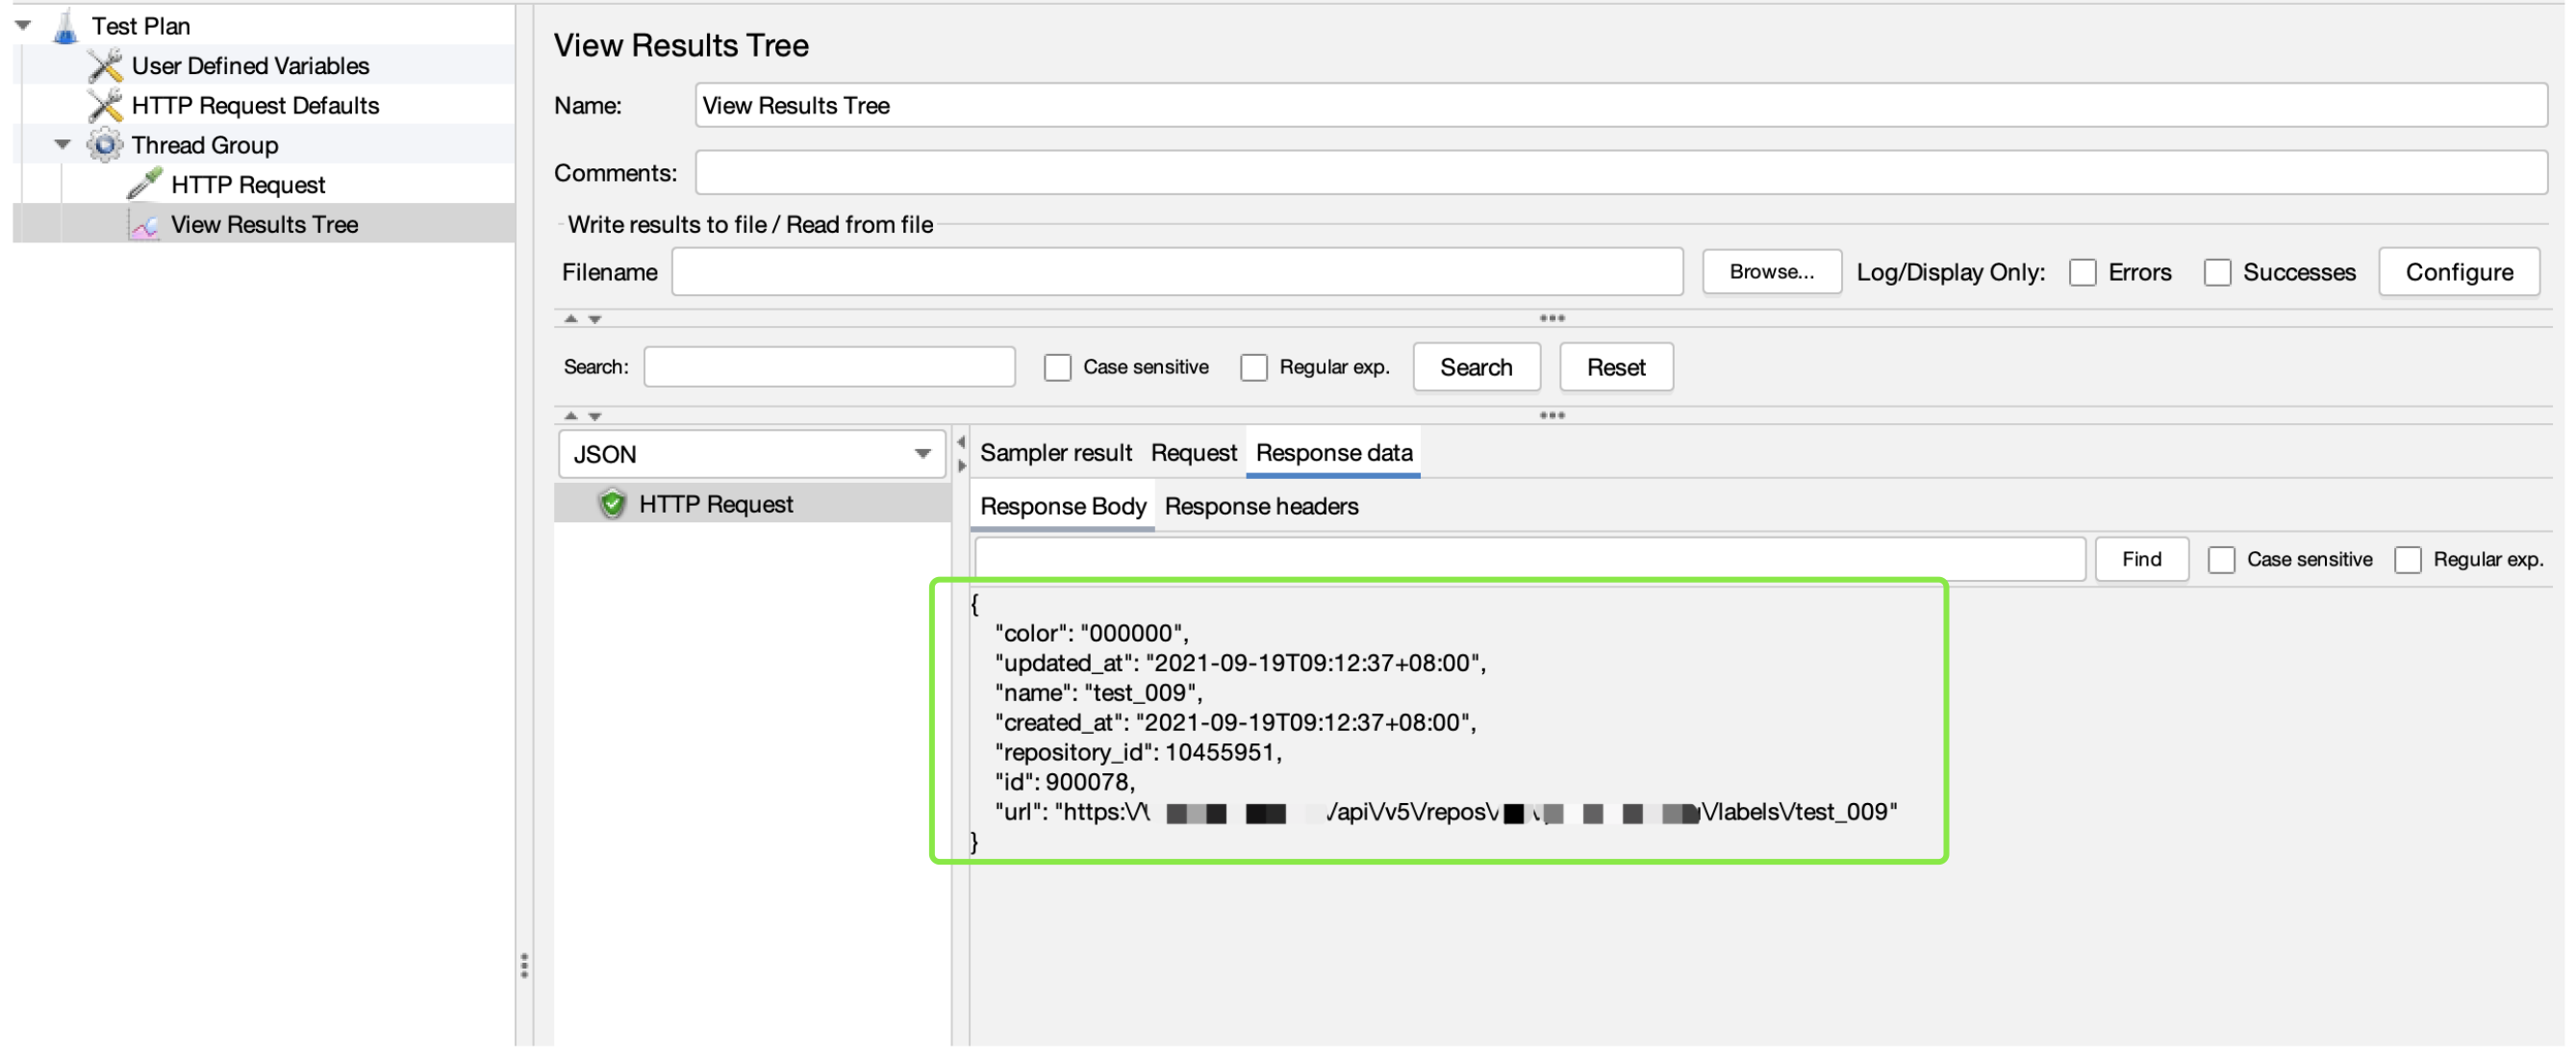Viewport: 2576px width, 1056px height.
Task: Click into the Filename input field
Action: coord(1179,273)
